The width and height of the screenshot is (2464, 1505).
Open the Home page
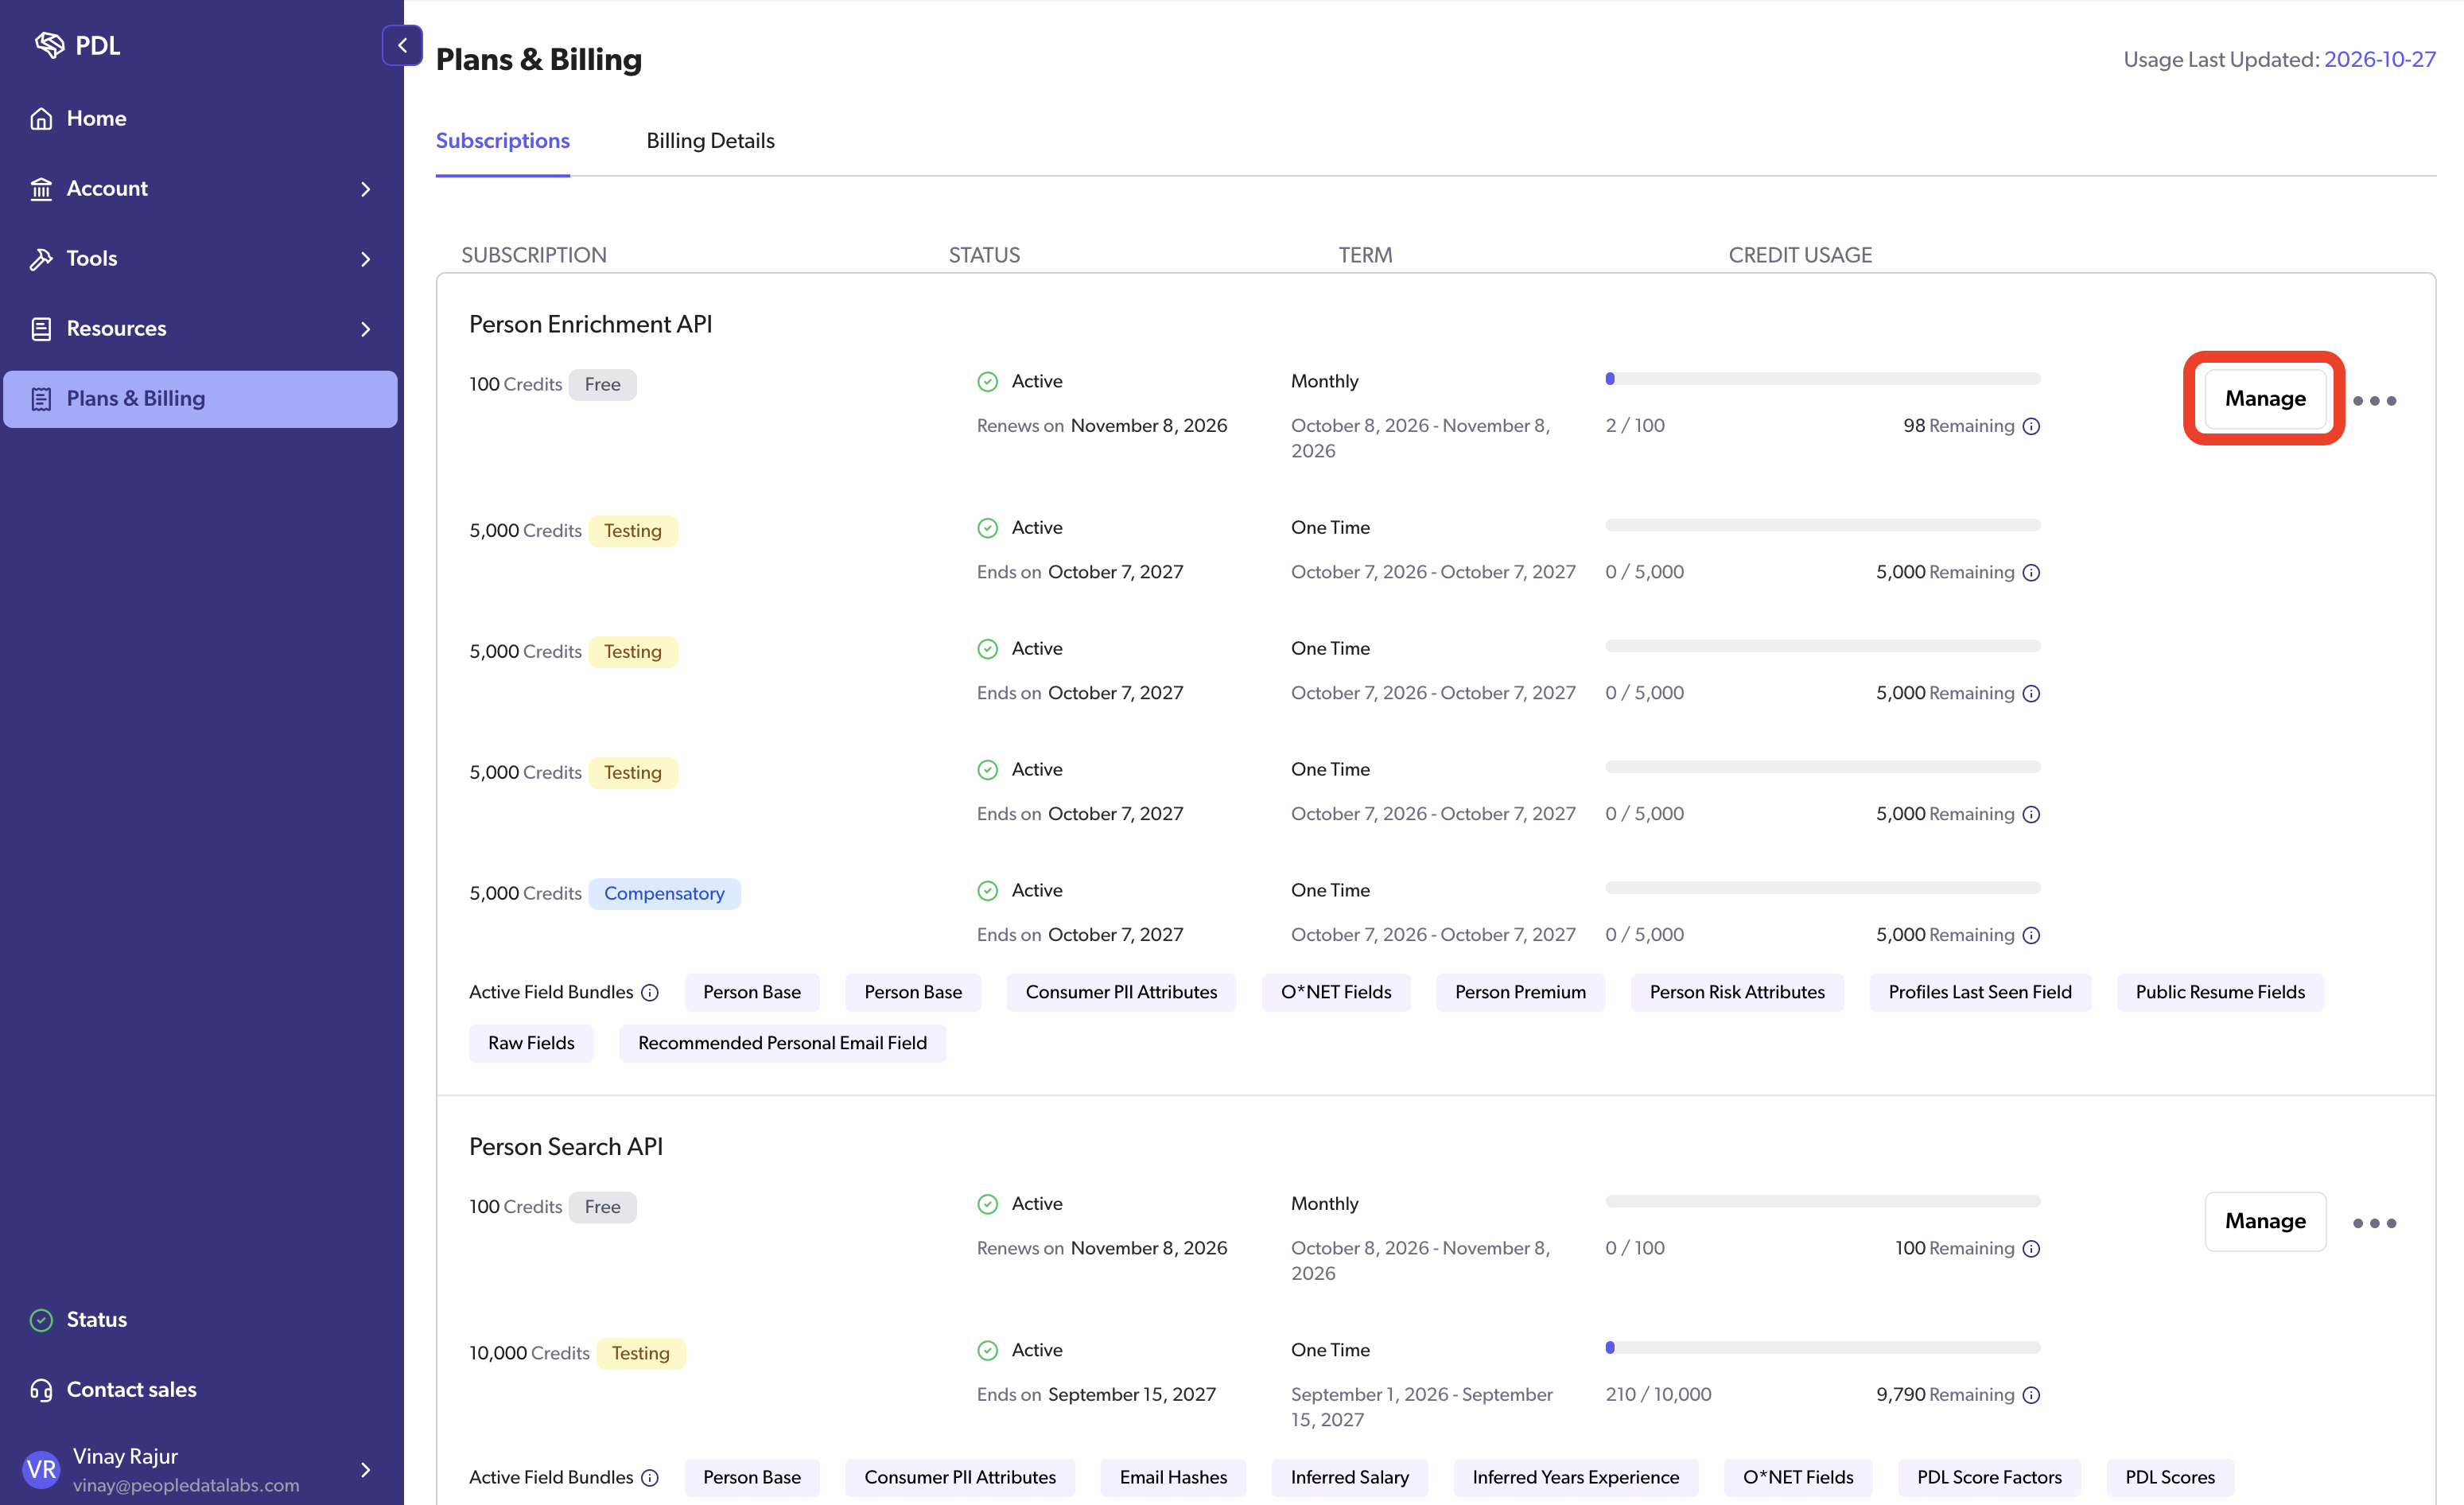coord(200,119)
